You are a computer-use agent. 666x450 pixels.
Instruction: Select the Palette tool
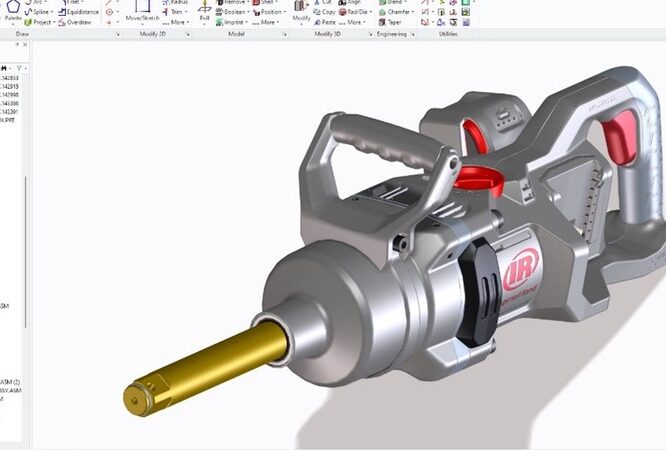tap(13, 14)
